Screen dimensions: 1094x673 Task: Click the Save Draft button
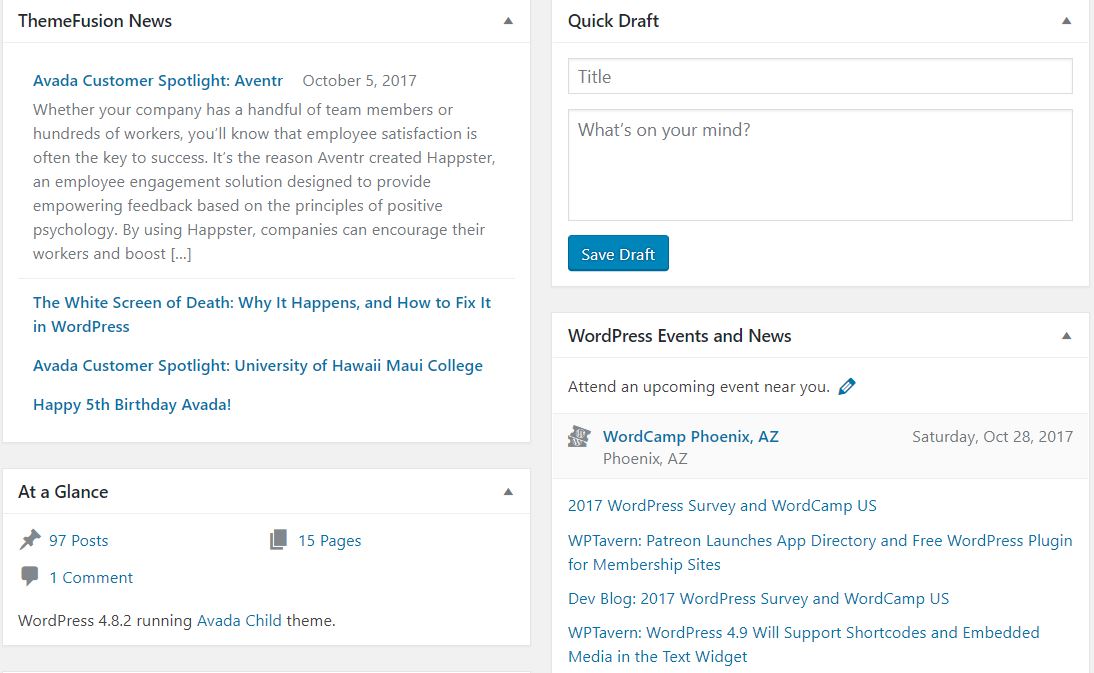click(x=617, y=253)
